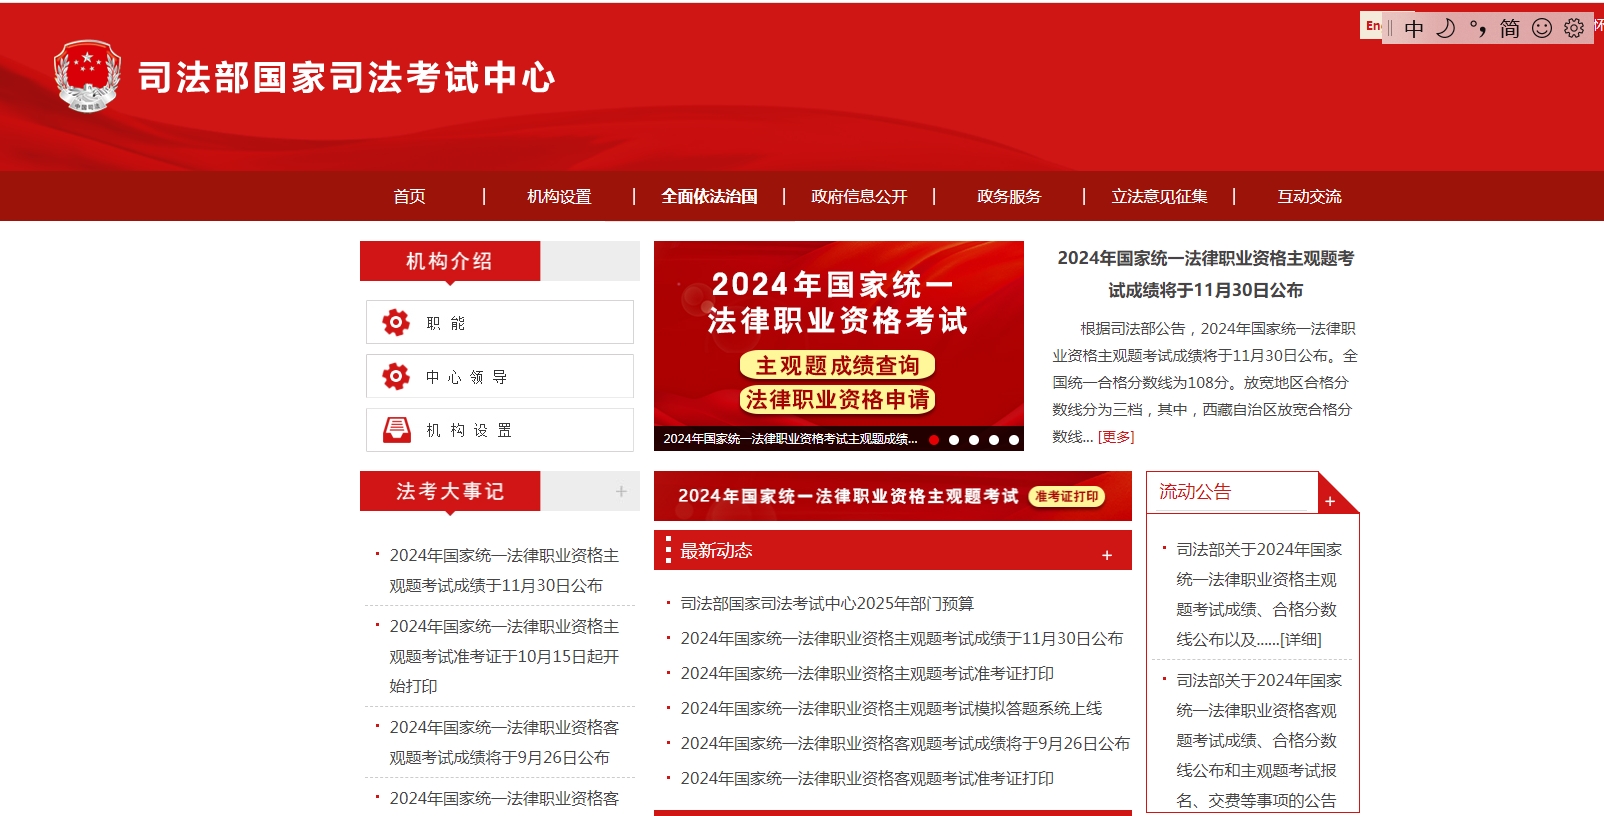Image resolution: width=1604 pixels, height=816 pixels.
Task: Expand 法考大事记 with plus icon
Action: (621, 491)
